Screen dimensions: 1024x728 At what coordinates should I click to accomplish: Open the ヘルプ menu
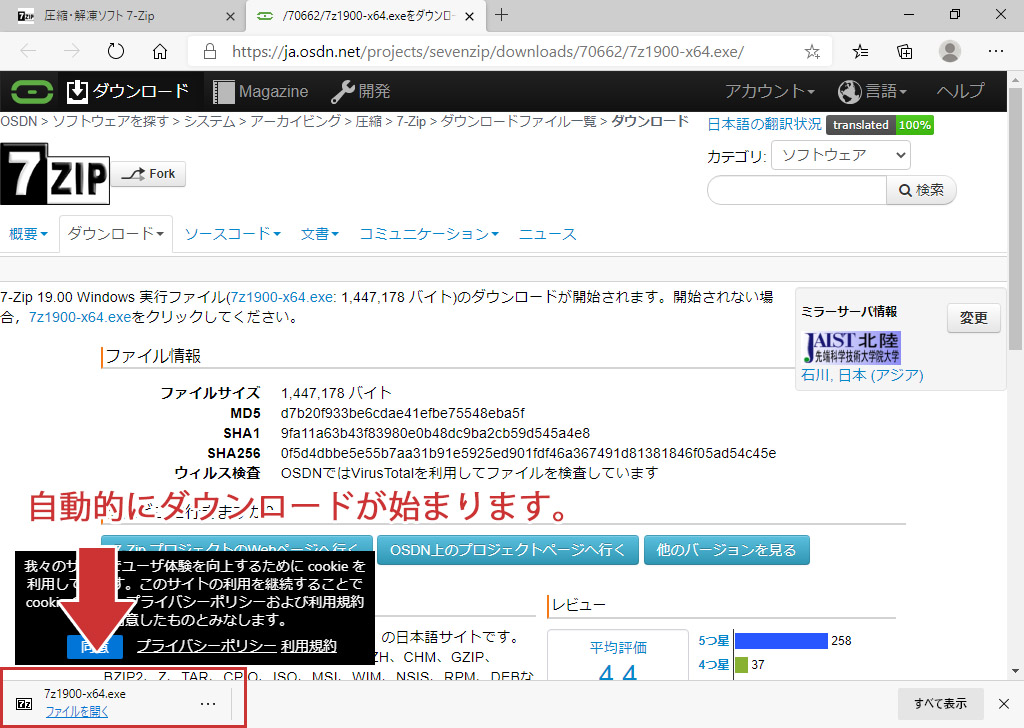tap(960, 91)
